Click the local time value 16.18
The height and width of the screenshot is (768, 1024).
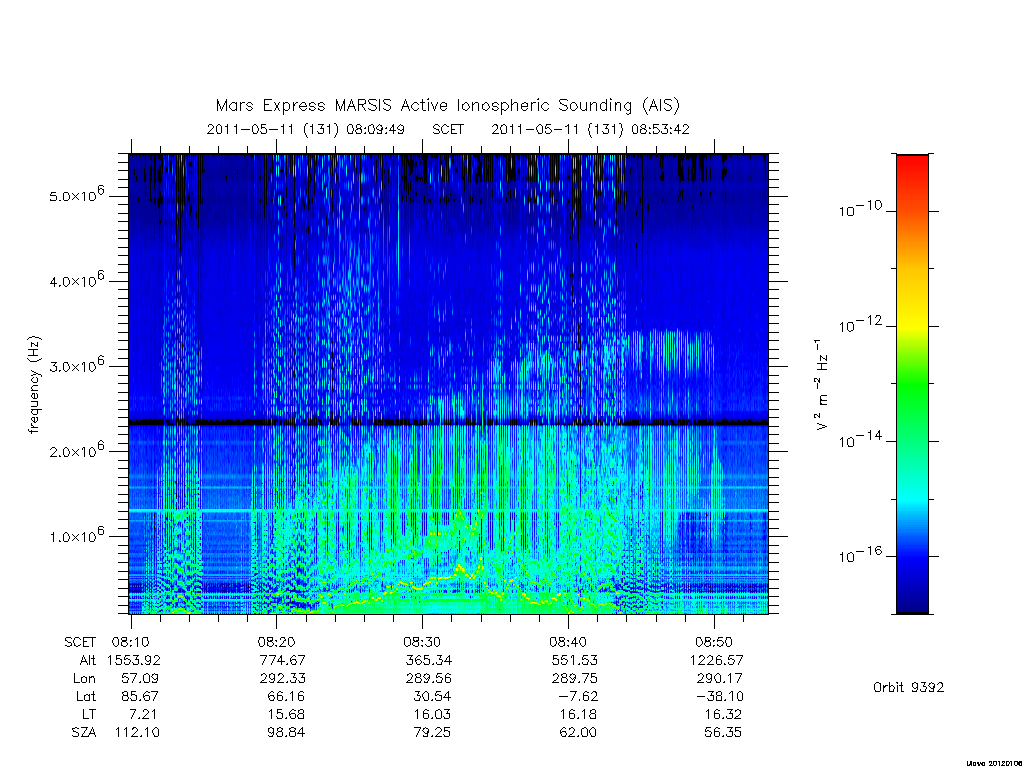point(578,714)
